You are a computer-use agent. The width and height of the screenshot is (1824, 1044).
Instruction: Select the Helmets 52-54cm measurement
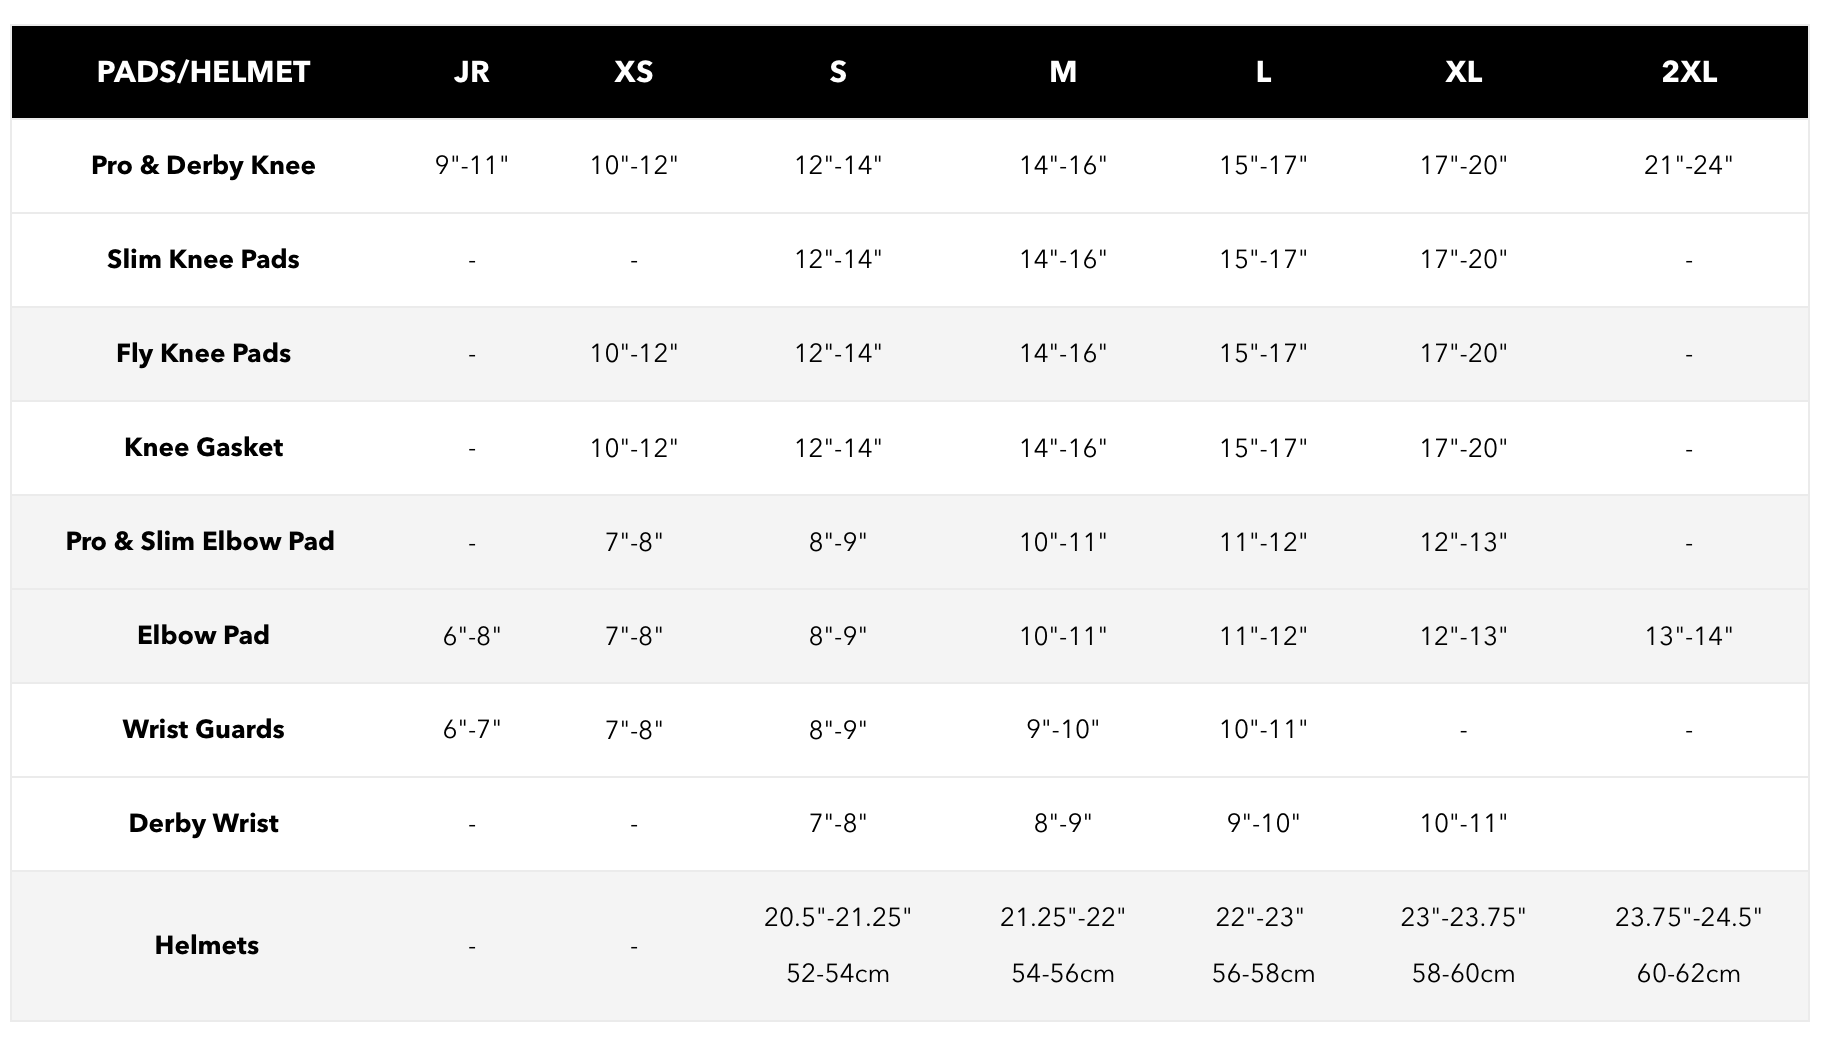point(837,974)
